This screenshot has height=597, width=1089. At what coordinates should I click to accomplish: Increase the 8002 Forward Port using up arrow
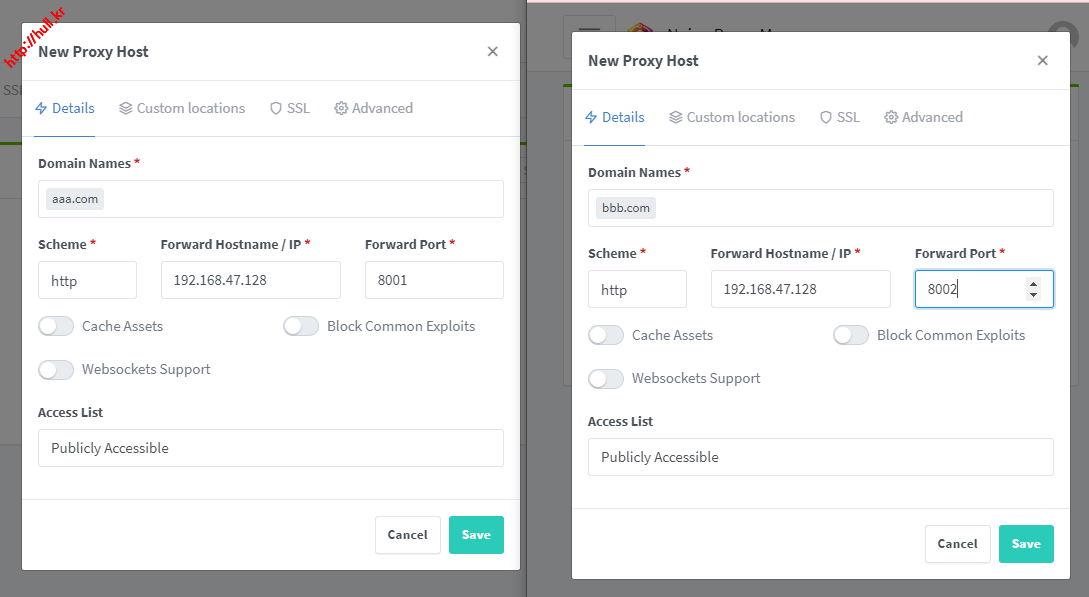click(x=1033, y=284)
